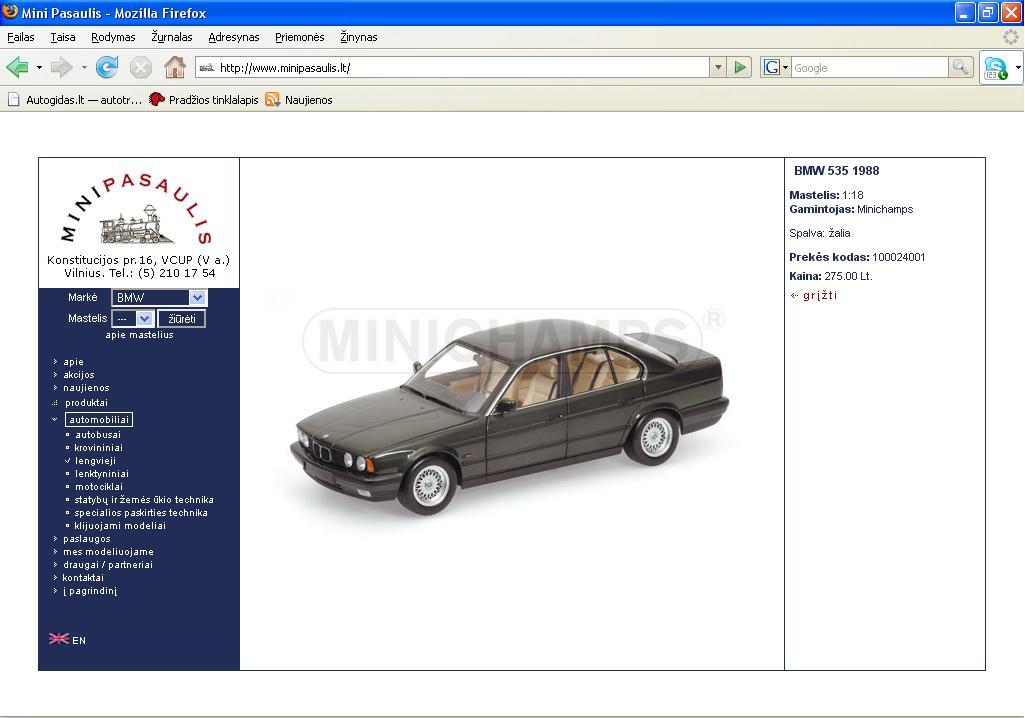Open the akcijos sidebar link
This screenshot has height=718, width=1025.
pos(78,375)
